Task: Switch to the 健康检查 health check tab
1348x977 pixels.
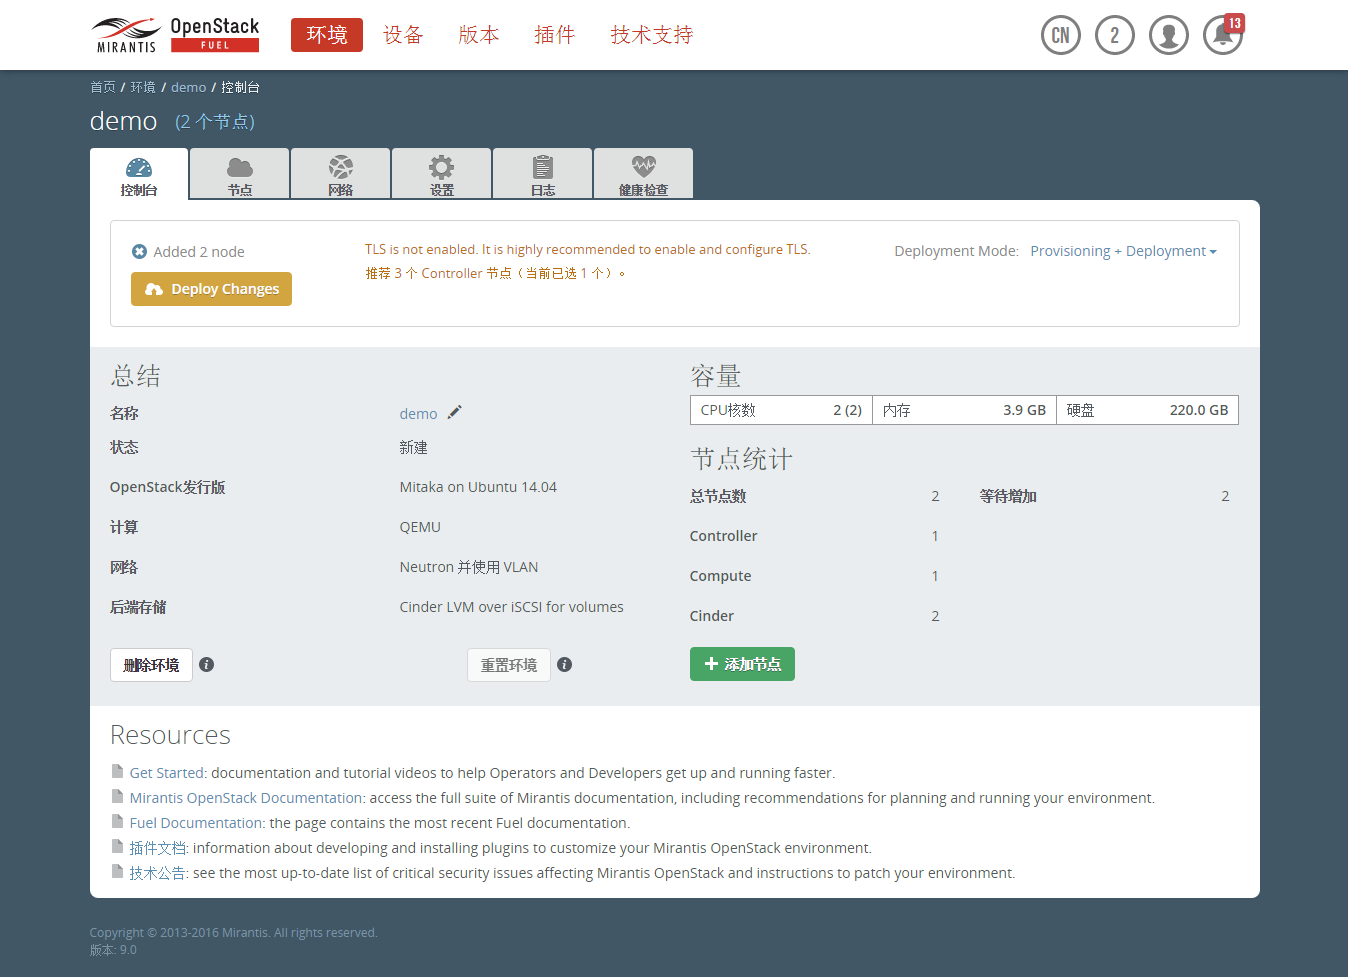Action: tap(644, 174)
